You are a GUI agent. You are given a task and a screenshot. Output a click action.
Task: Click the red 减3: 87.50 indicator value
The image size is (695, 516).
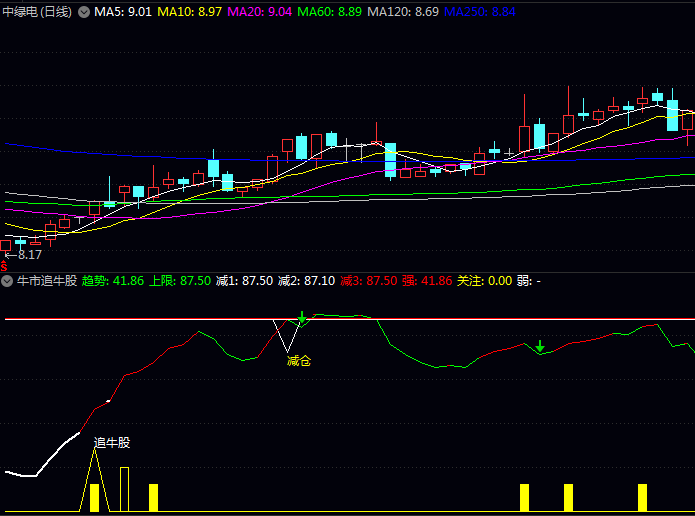click(369, 281)
